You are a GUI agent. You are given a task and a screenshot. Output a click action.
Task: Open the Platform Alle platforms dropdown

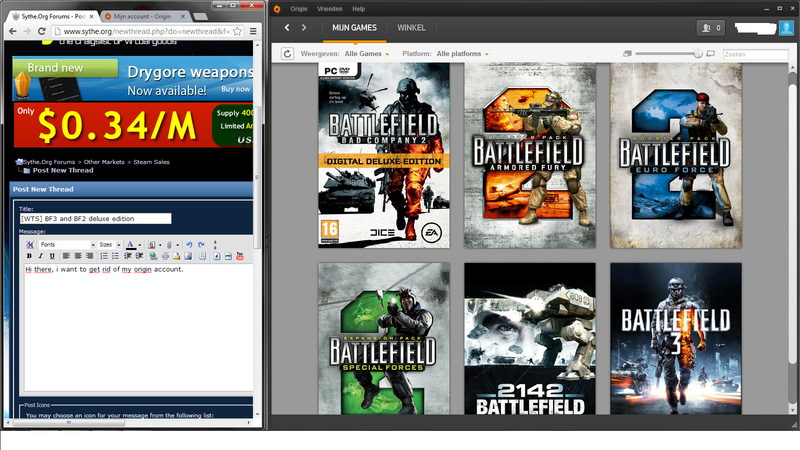point(462,54)
